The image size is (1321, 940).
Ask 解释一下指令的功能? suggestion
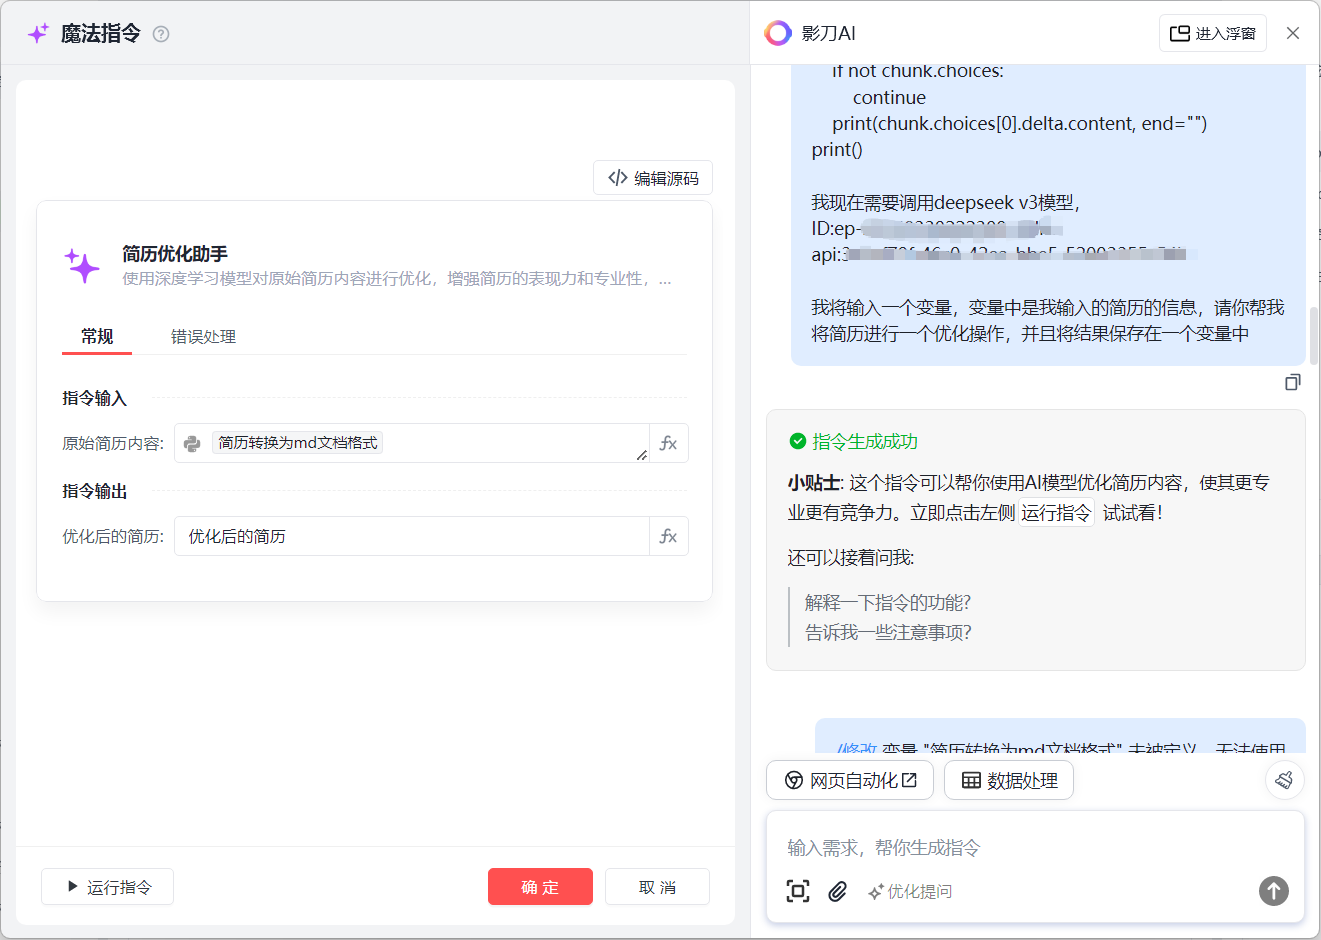[x=888, y=602]
